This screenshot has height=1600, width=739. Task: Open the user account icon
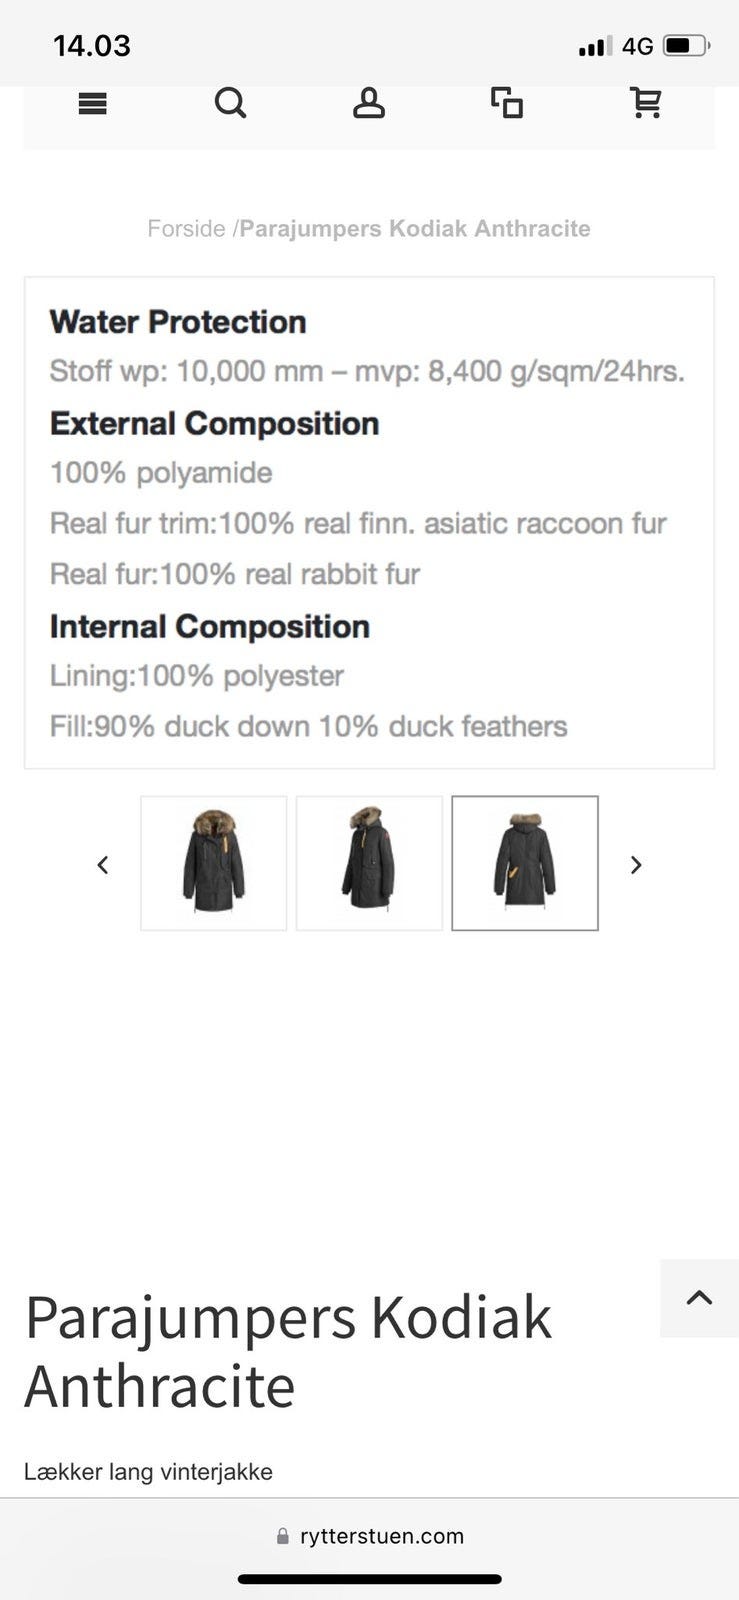[368, 103]
